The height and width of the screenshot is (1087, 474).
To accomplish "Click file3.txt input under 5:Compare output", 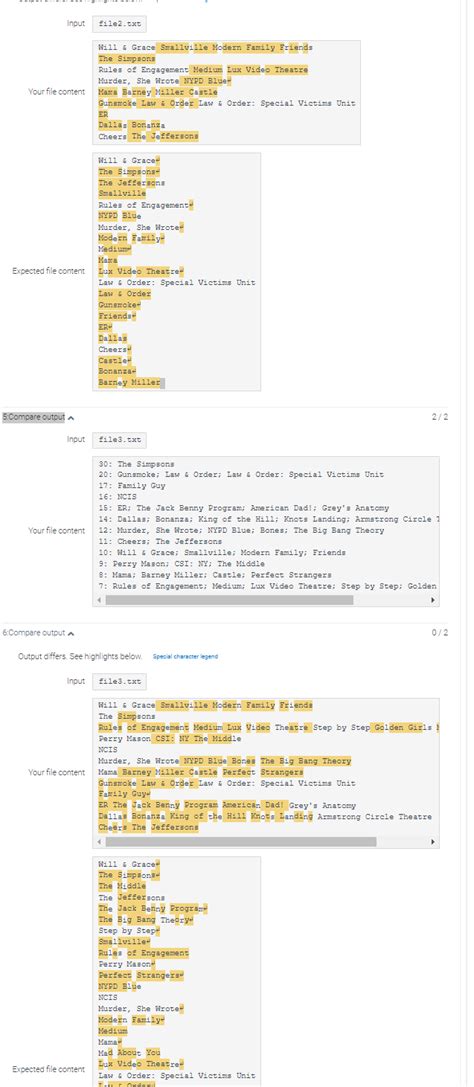I will coord(119,440).
